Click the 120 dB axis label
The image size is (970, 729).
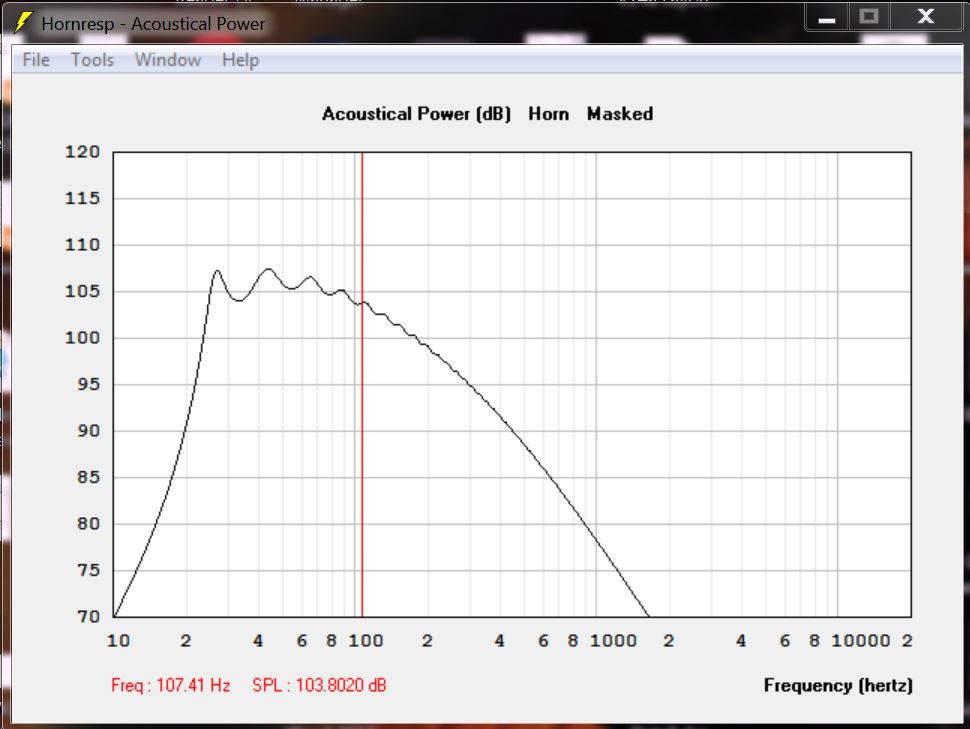pyautogui.click(x=82, y=152)
